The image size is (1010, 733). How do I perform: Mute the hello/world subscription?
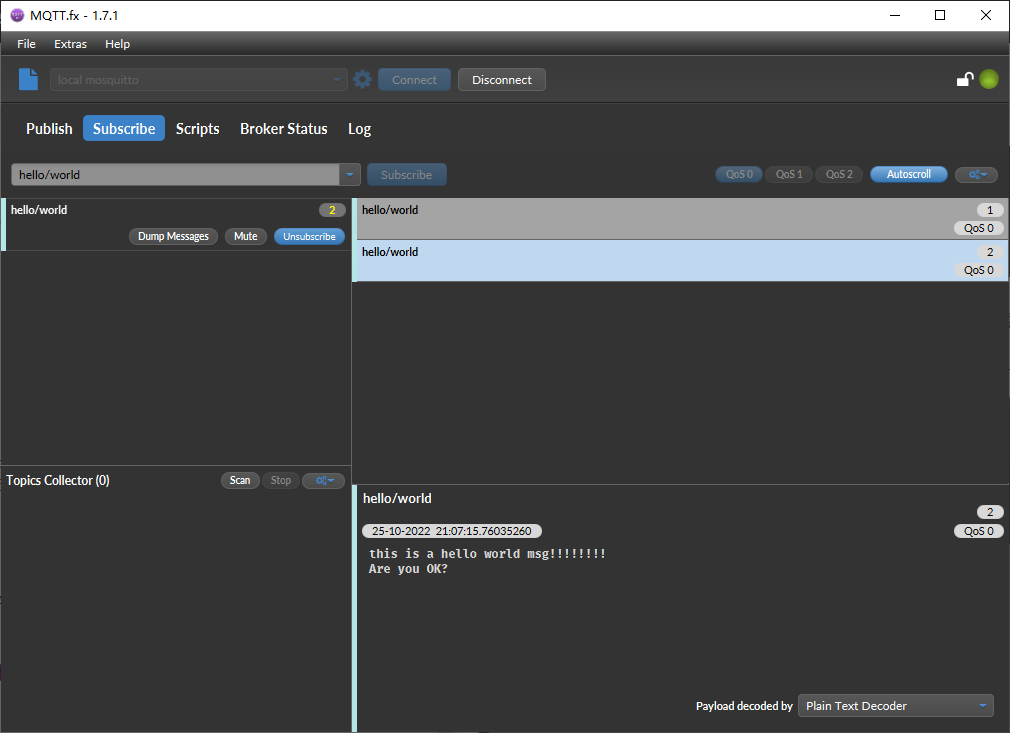coord(245,236)
